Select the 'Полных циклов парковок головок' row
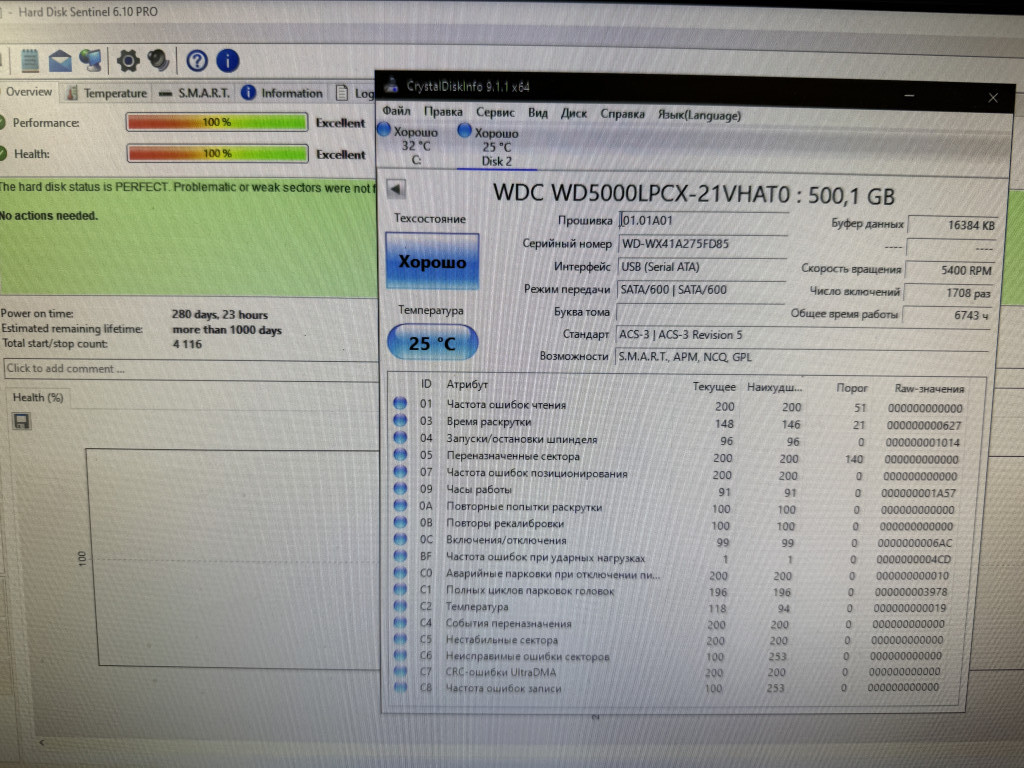The height and width of the screenshot is (768, 1024). pyautogui.click(x=673, y=591)
